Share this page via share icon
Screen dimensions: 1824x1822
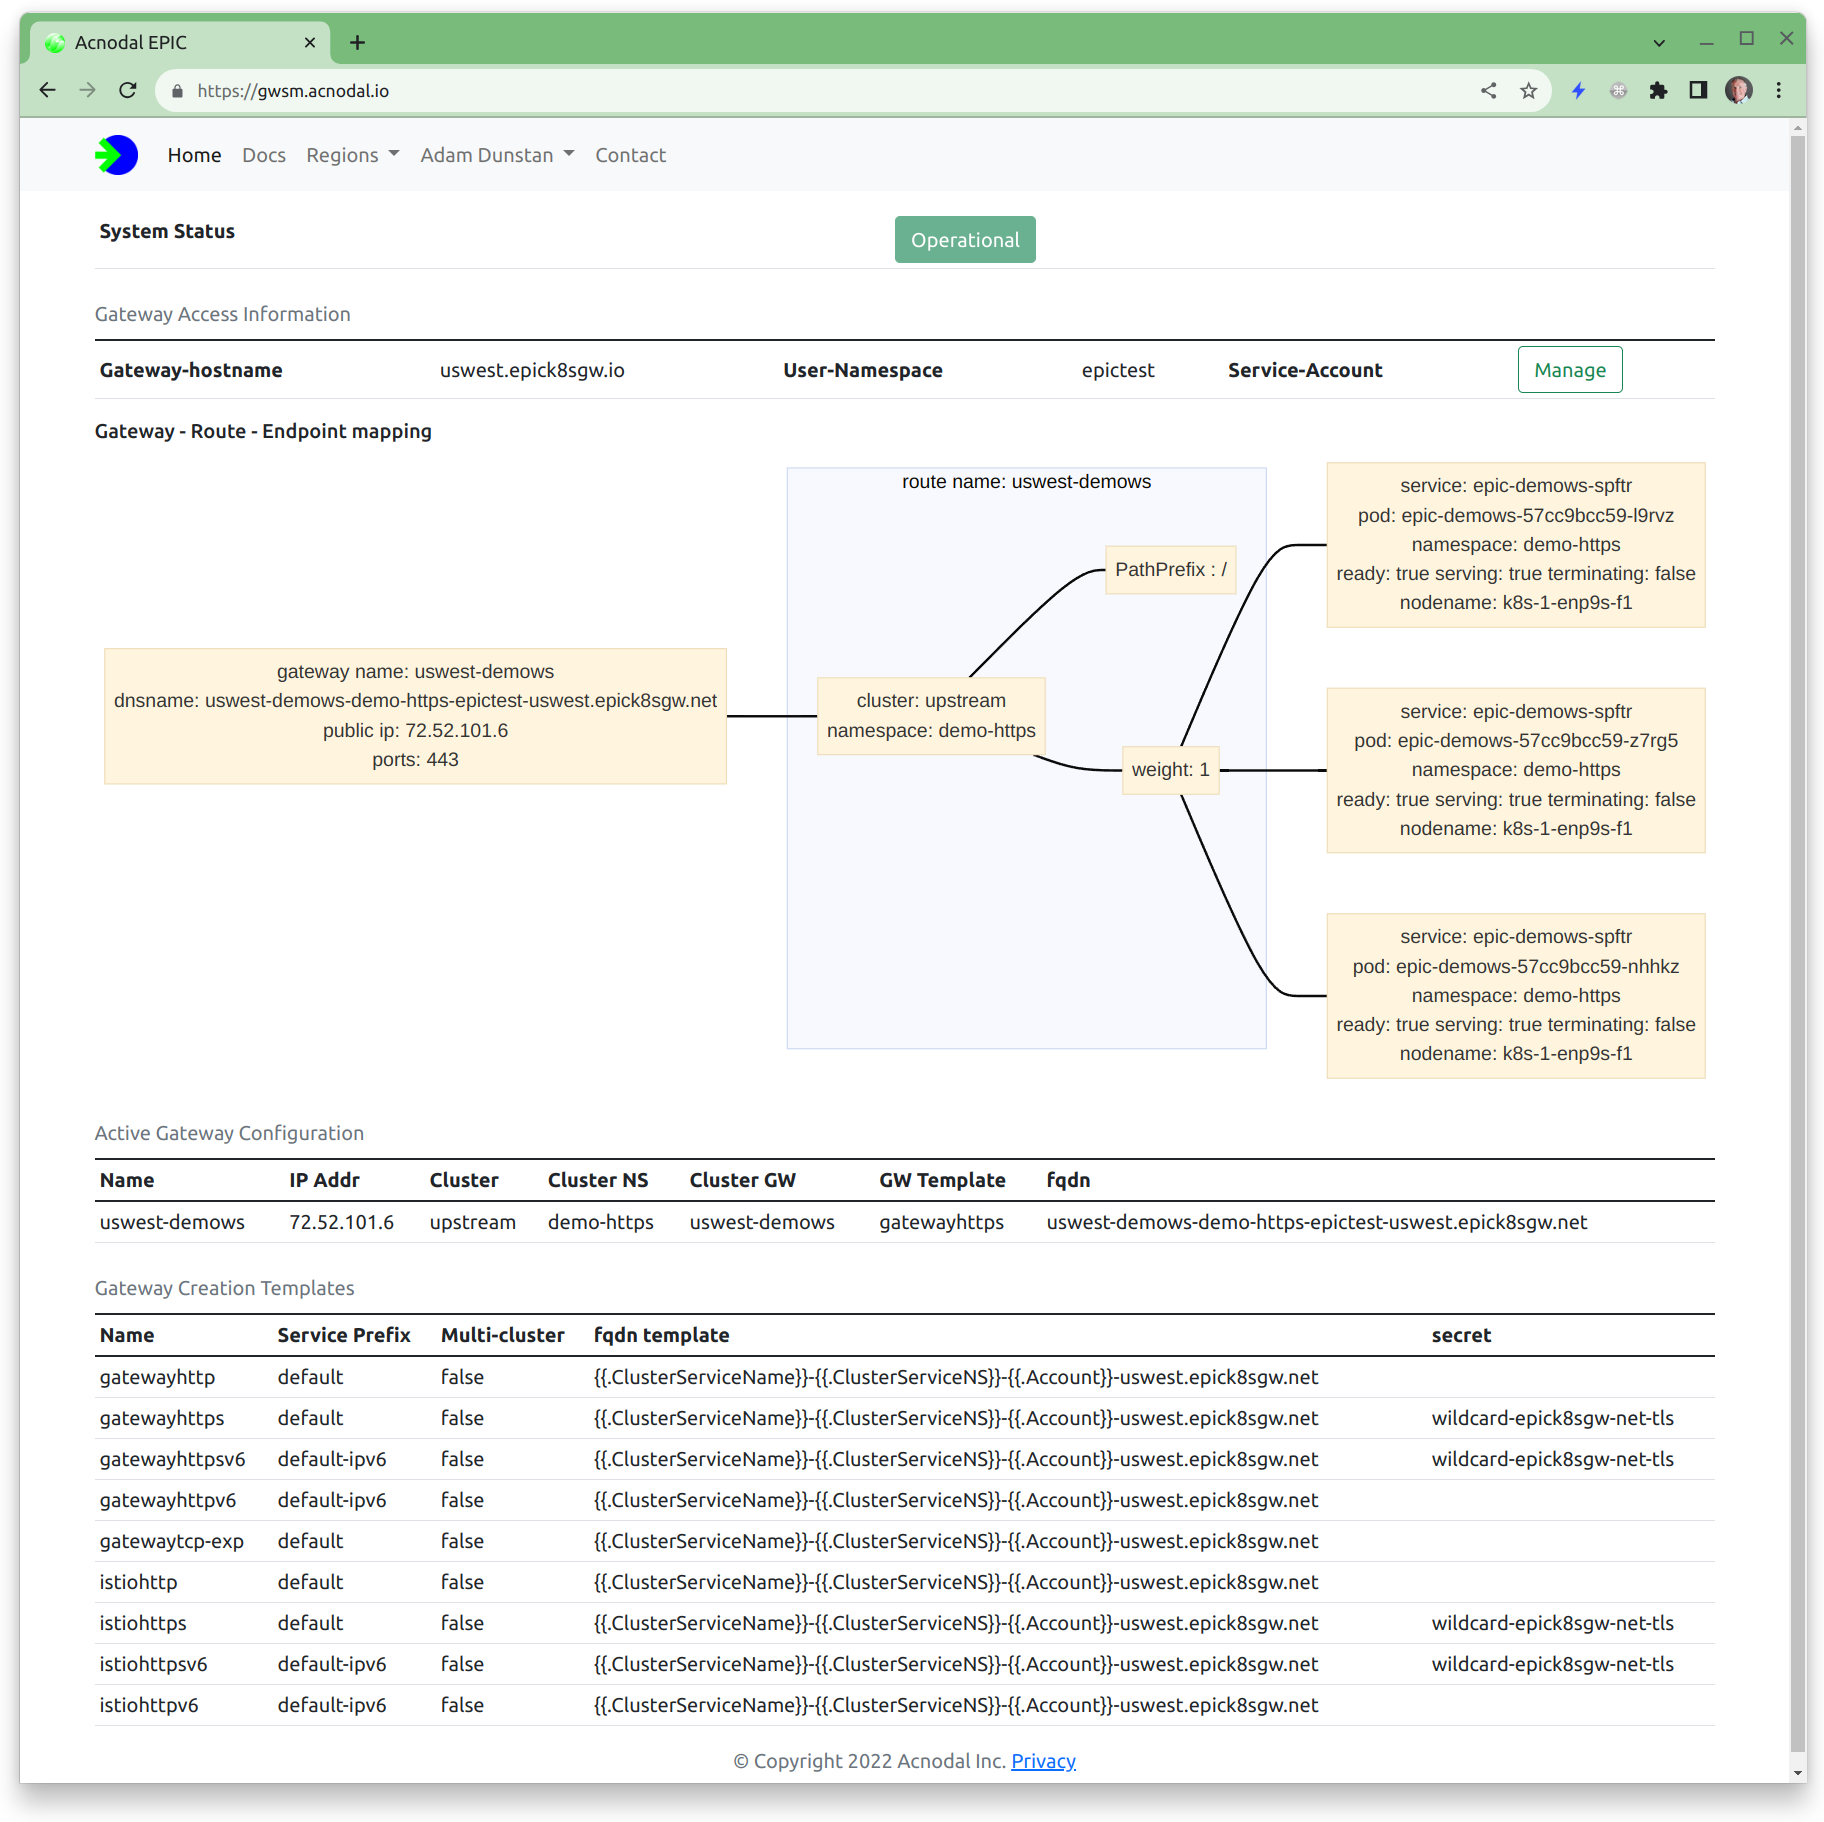click(x=1489, y=91)
